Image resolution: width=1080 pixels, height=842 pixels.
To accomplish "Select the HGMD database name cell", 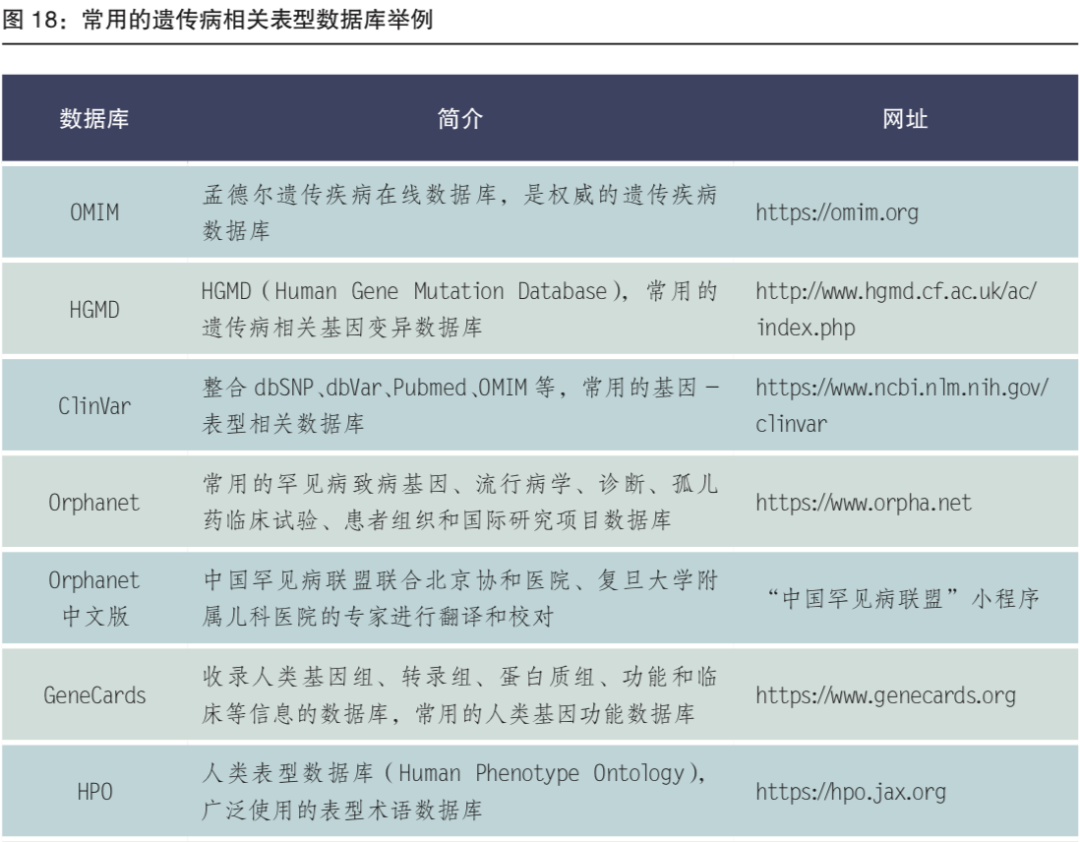I will pyautogui.click(x=94, y=310).
